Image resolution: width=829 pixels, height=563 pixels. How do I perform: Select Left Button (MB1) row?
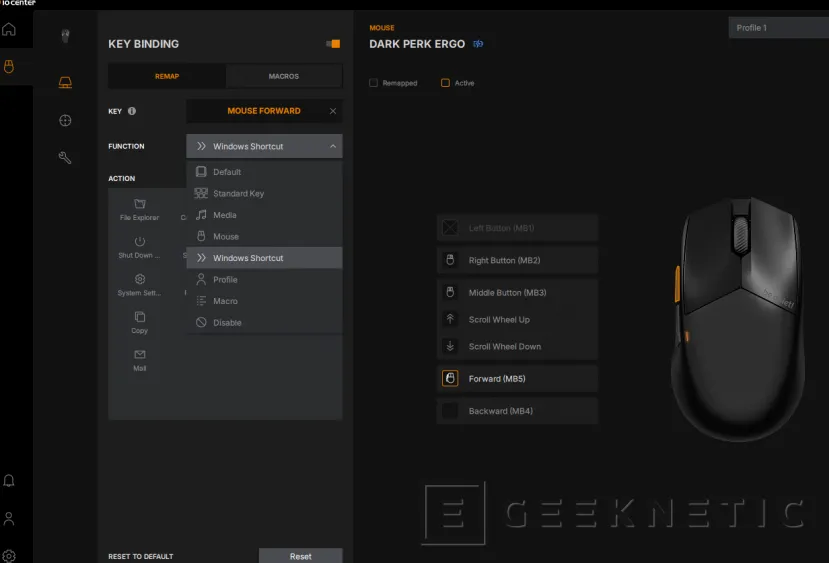click(x=517, y=228)
